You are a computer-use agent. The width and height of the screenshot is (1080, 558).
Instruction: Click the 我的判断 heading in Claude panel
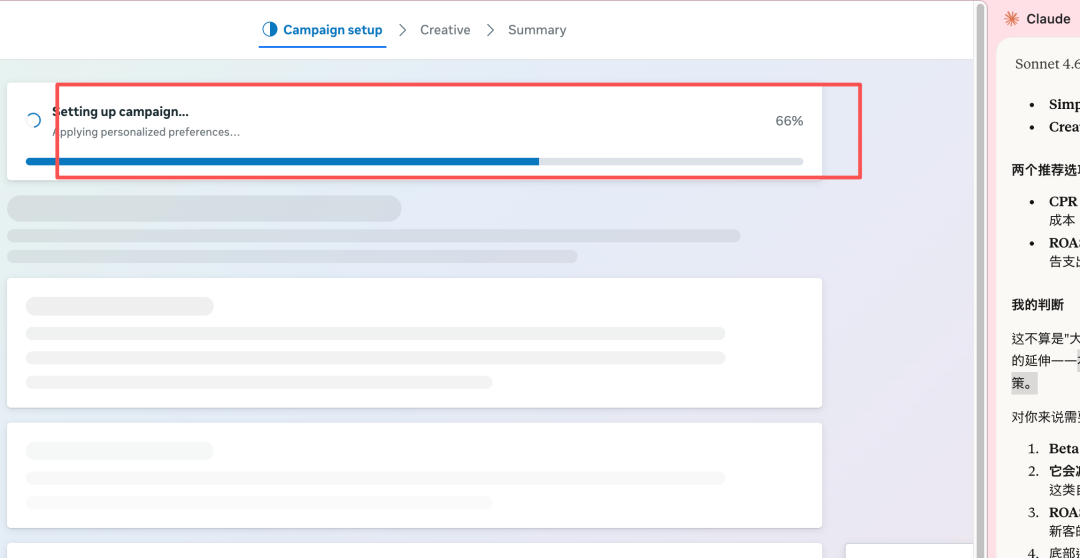tap(1038, 305)
